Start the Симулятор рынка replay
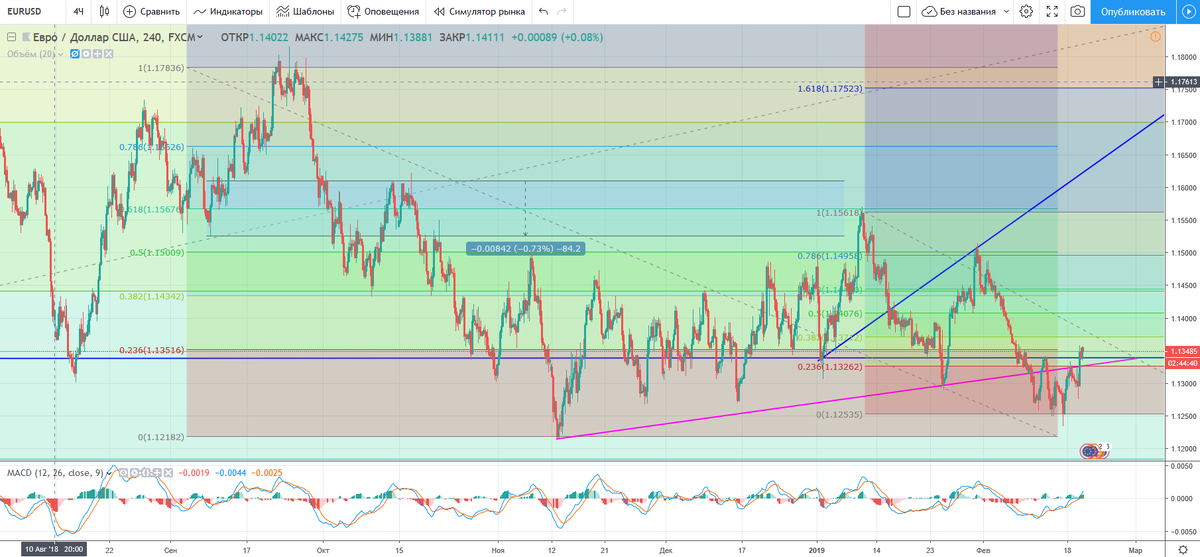Screen dimensions: 1200x557 (x=479, y=12)
